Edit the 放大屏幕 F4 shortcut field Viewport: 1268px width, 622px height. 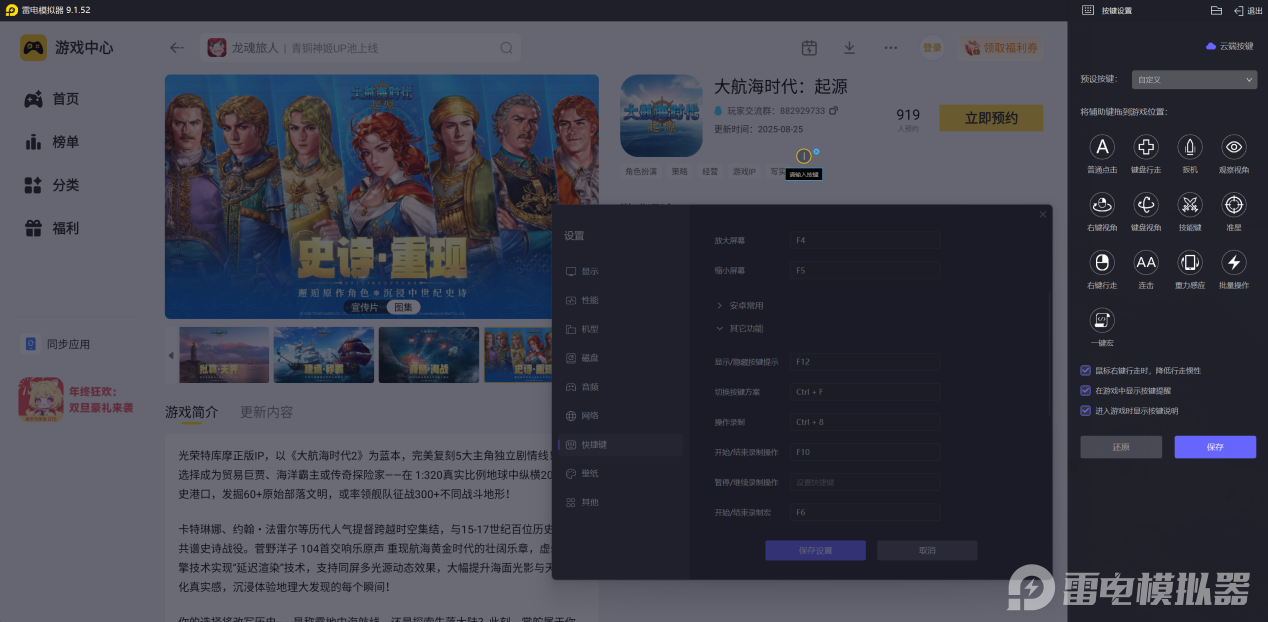[865, 241]
